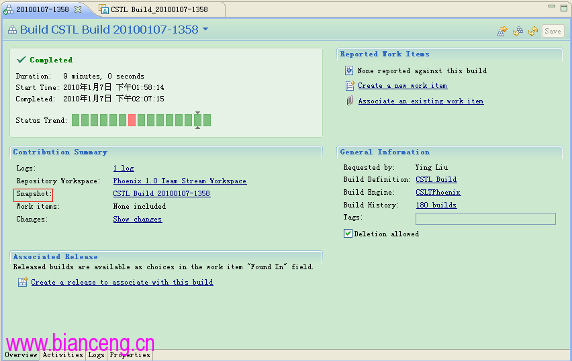Click the green Completed checkmark icon
Viewport: 572px width, 361px height.
pos(21,59)
